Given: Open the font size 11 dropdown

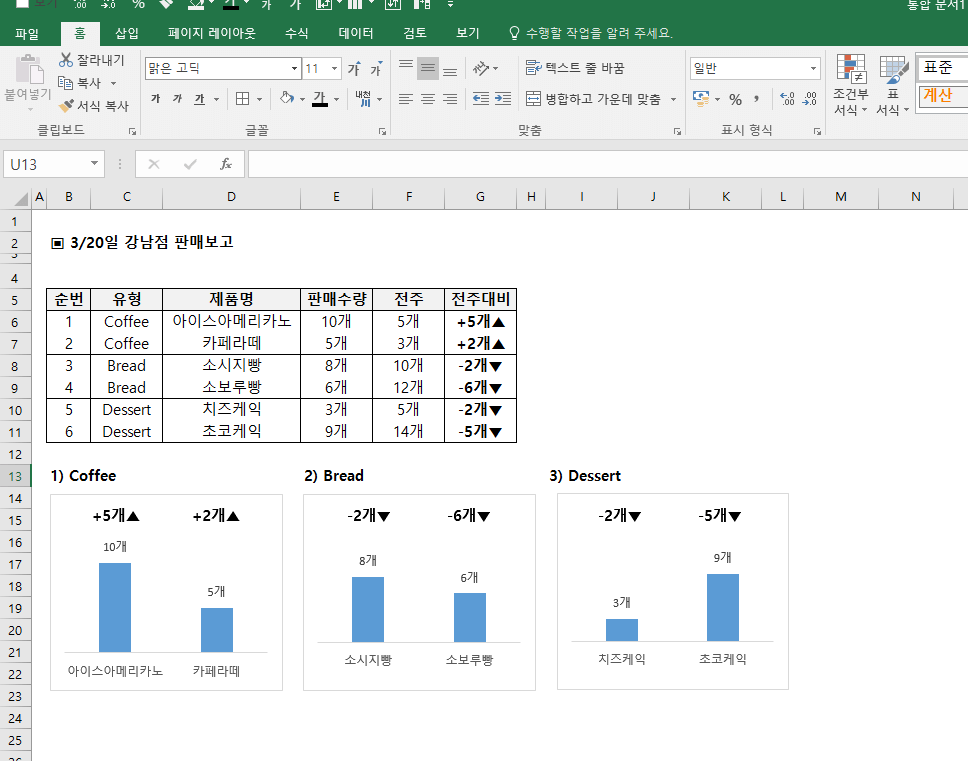Looking at the screenshot, I should click(x=335, y=69).
